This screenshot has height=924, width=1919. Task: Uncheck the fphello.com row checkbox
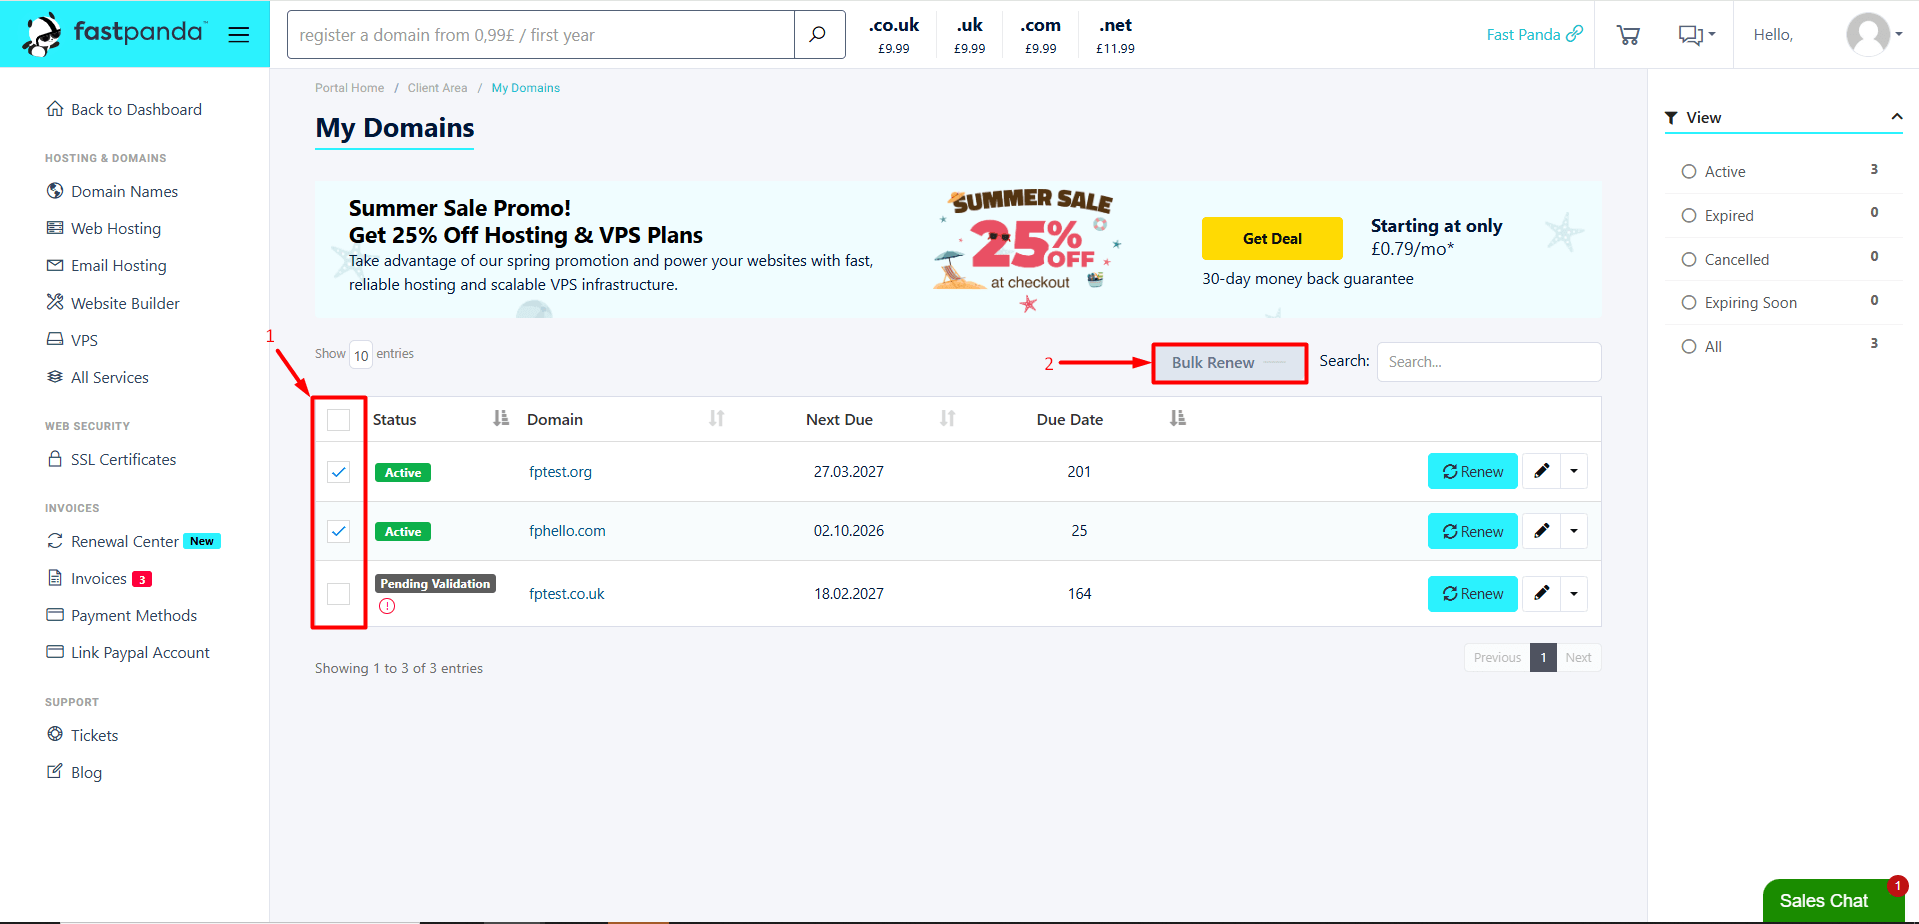(339, 531)
